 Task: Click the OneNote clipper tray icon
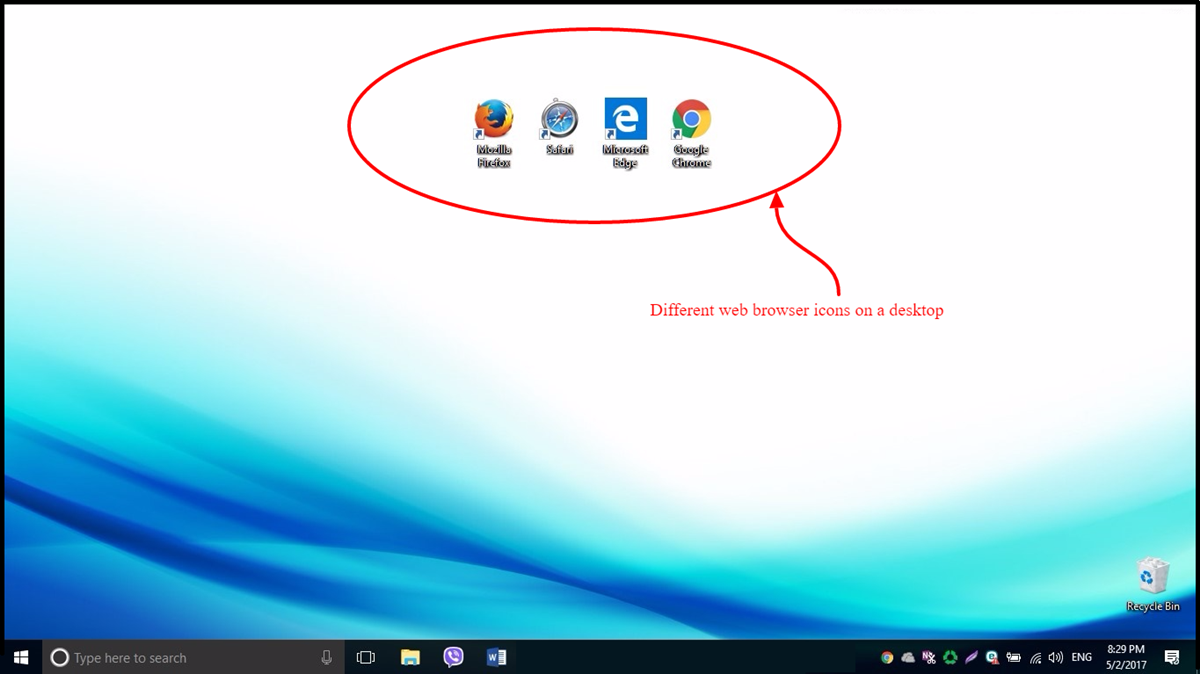(929, 658)
